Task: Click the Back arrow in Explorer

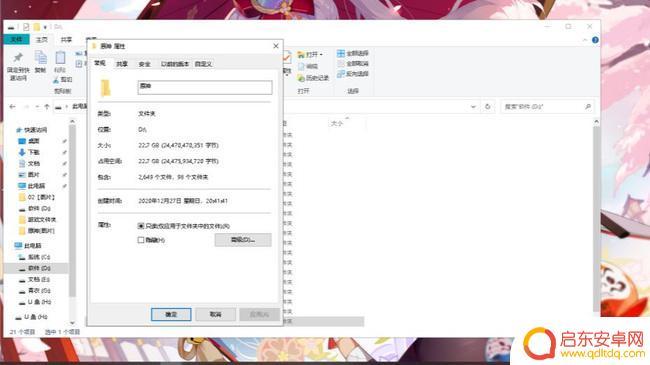Action: tap(12, 107)
